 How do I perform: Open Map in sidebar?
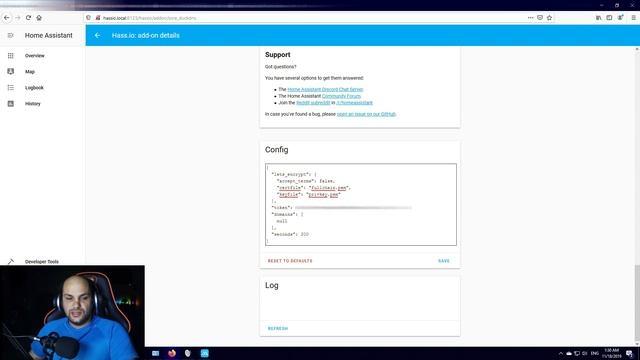tap(30, 71)
